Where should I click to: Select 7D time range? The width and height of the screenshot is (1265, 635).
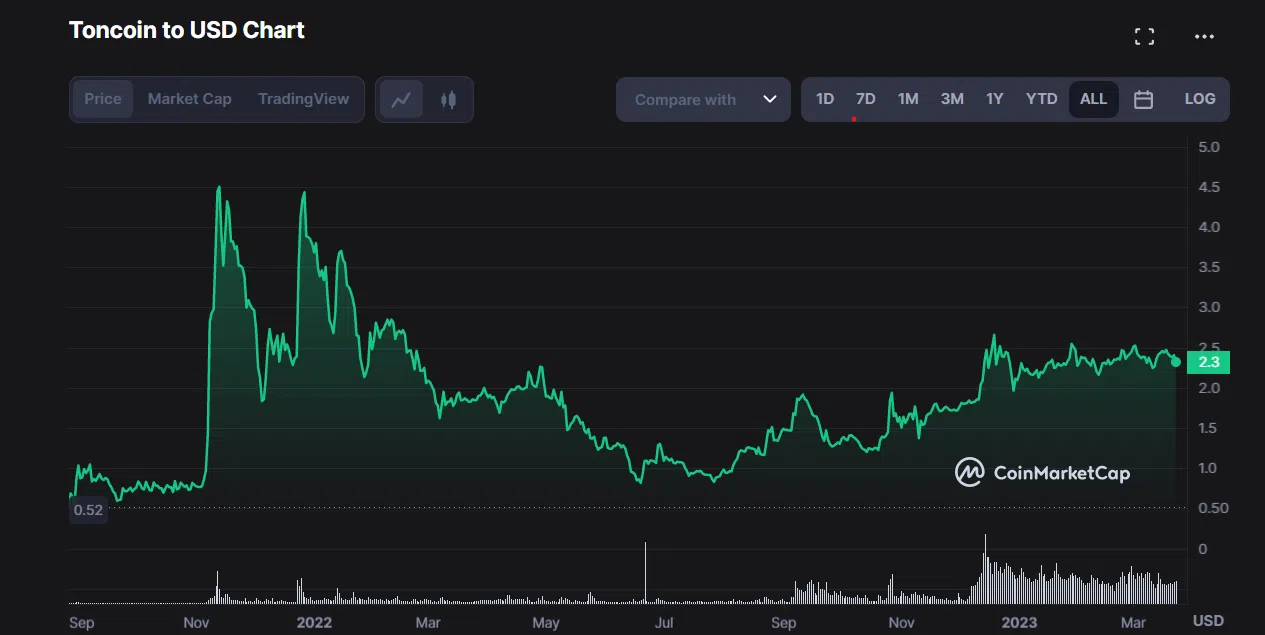click(866, 99)
